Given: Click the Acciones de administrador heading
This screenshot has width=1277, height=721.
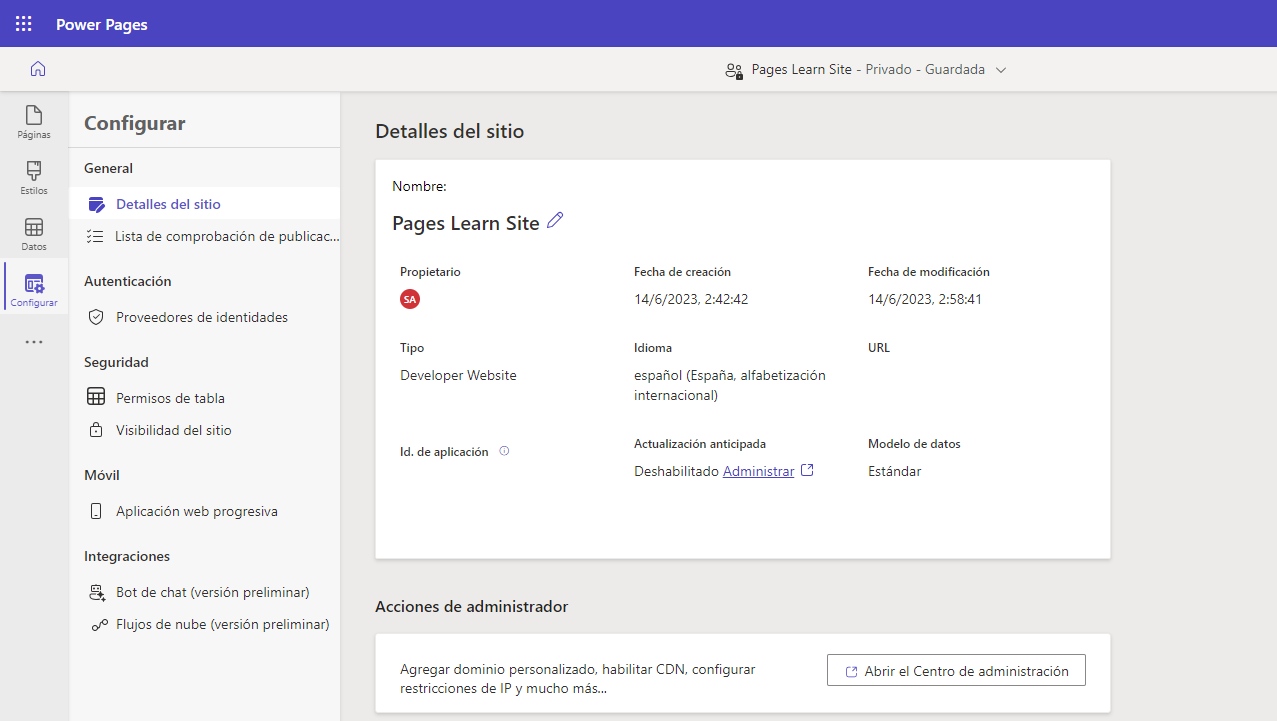Looking at the screenshot, I should point(471,607).
